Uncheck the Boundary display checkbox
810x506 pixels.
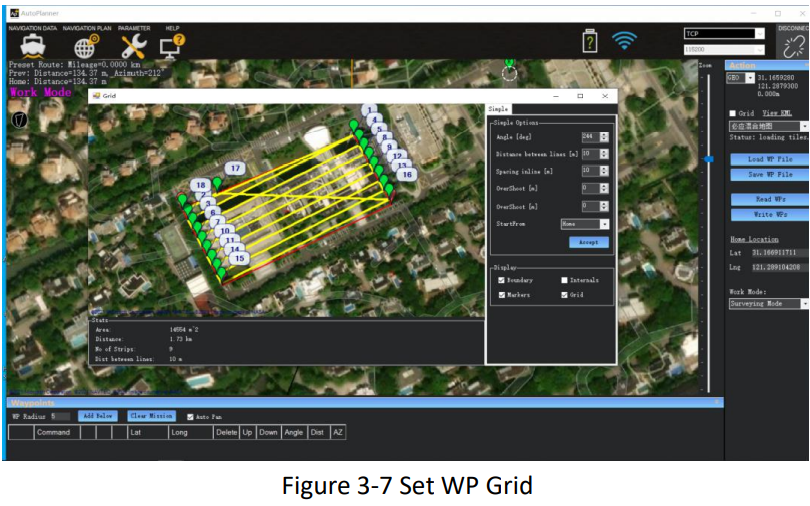[501, 281]
